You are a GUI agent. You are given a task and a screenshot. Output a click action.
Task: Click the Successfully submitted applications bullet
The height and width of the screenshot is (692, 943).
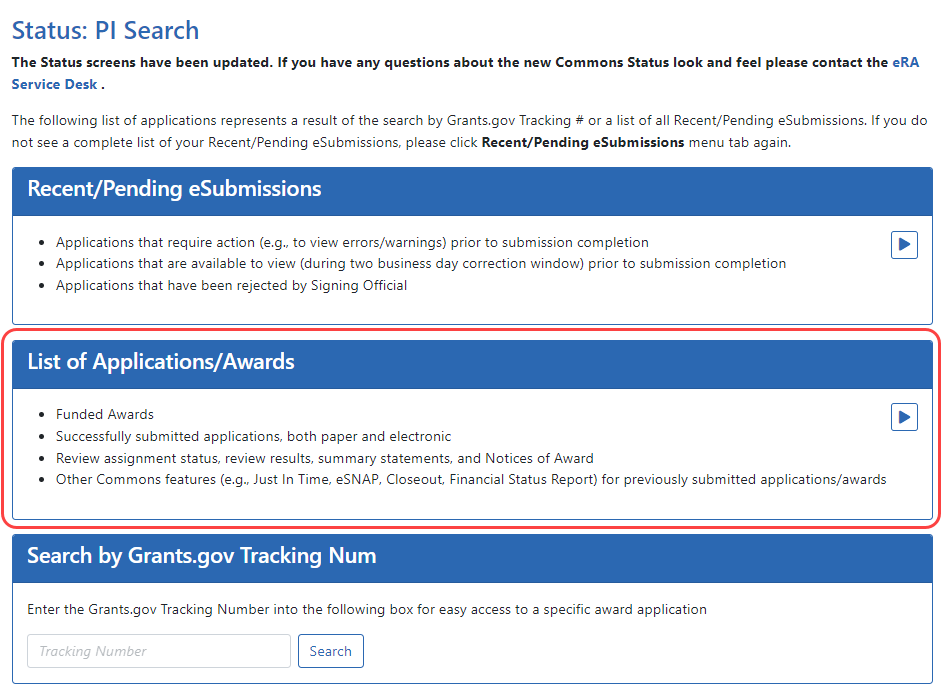(253, 436)
